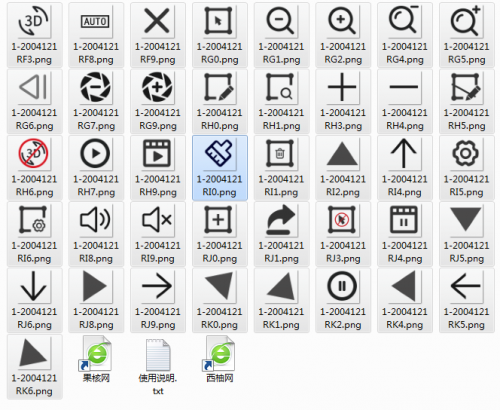Select the circular pause icon RK2.png
The width and height of the screenshot is (500, 410).
[343, 300]
